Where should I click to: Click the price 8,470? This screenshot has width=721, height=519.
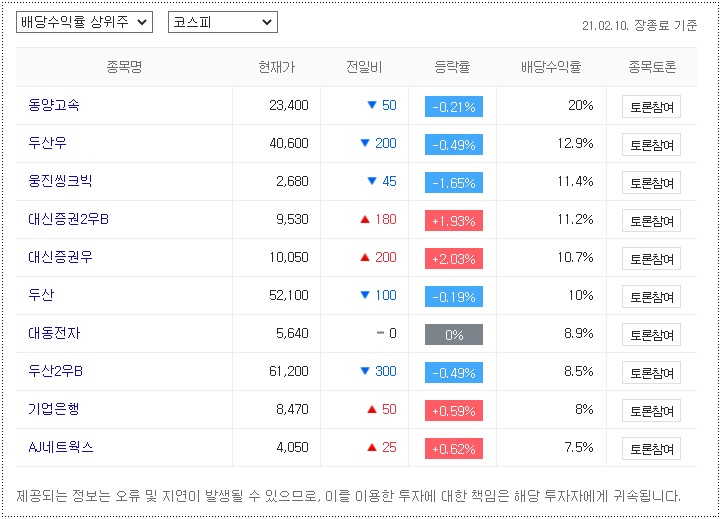click(292, 410)
